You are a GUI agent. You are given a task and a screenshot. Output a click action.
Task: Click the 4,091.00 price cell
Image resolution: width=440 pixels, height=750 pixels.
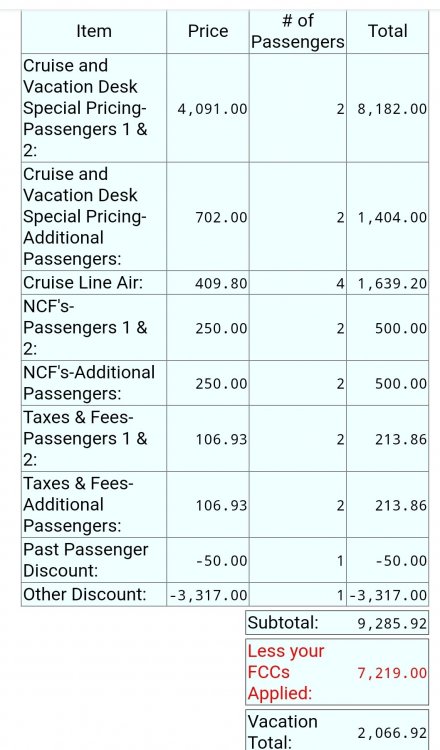212,109
